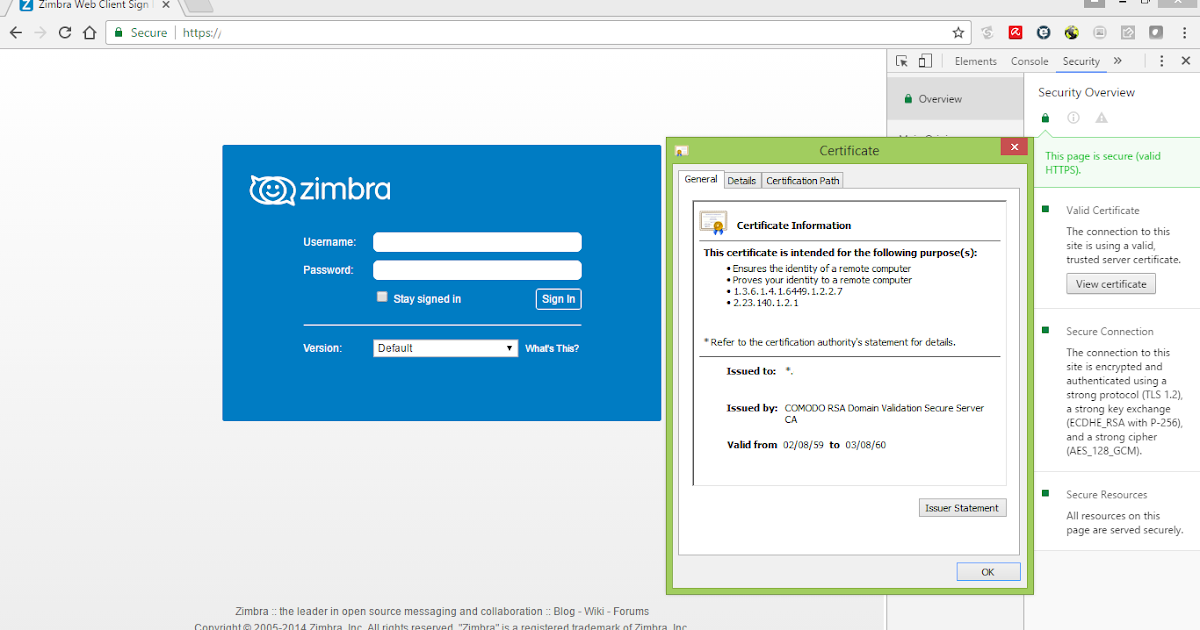The image size is (1200, 630).
Task: Open the Details tab of the Certificate dialog
Action: (x=742, y=180)
